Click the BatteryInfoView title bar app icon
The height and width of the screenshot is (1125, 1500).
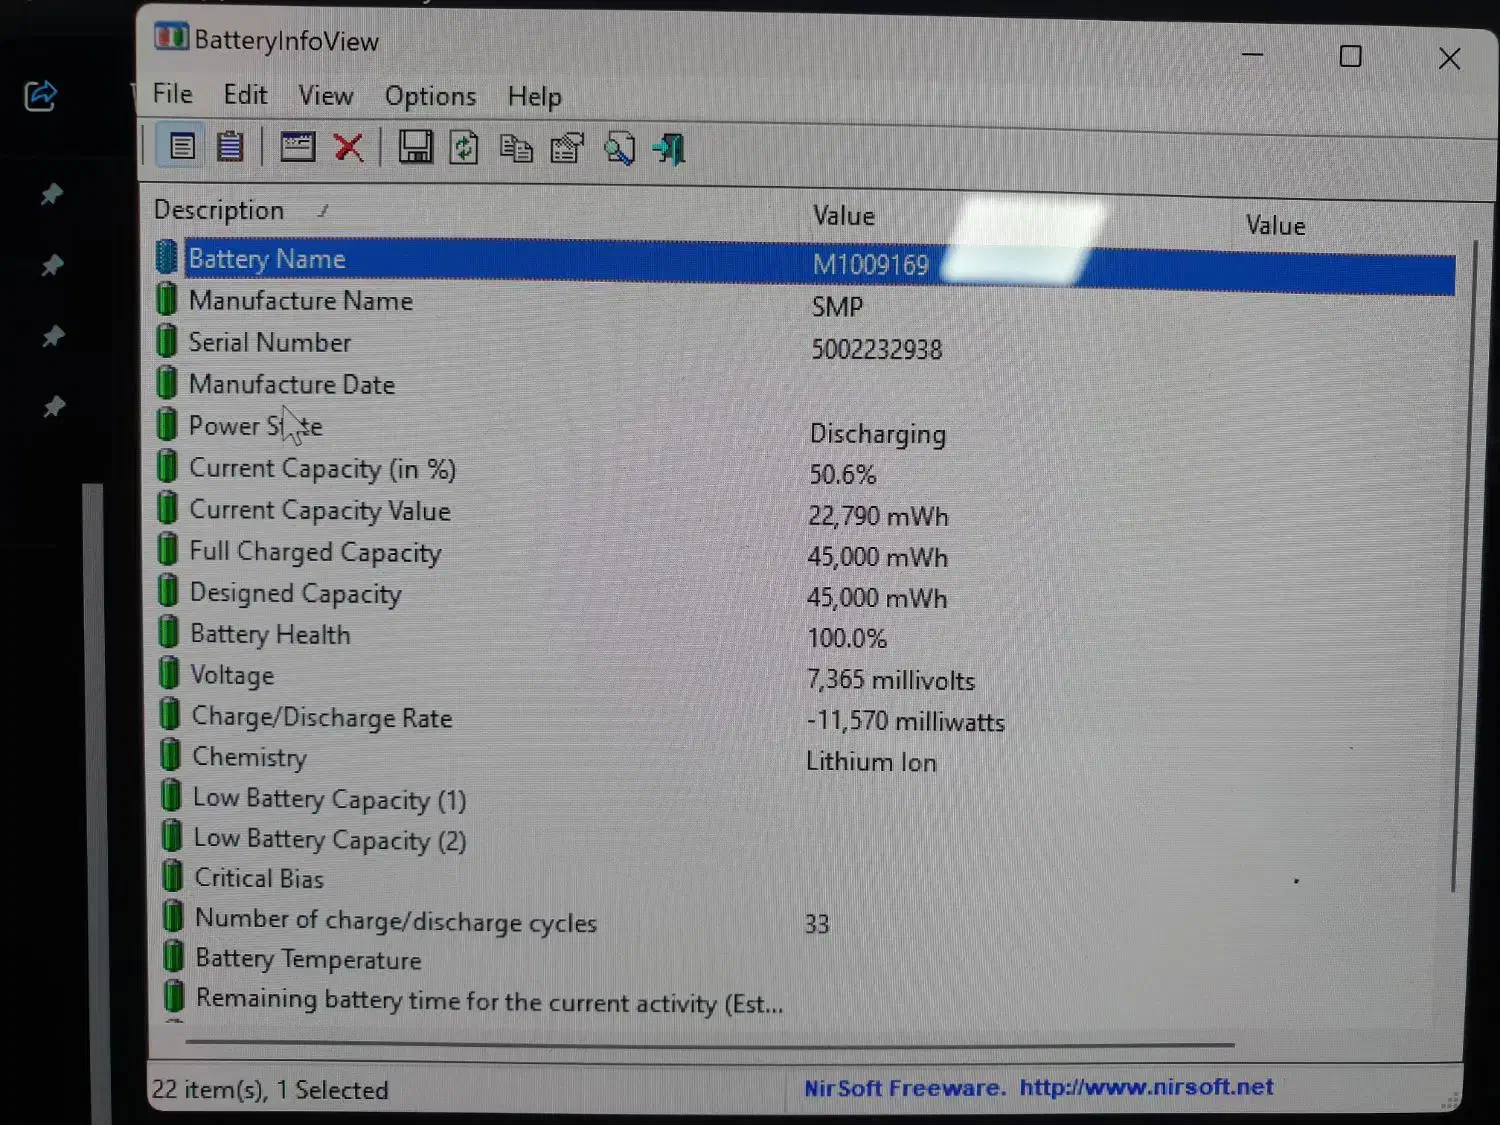171,38
